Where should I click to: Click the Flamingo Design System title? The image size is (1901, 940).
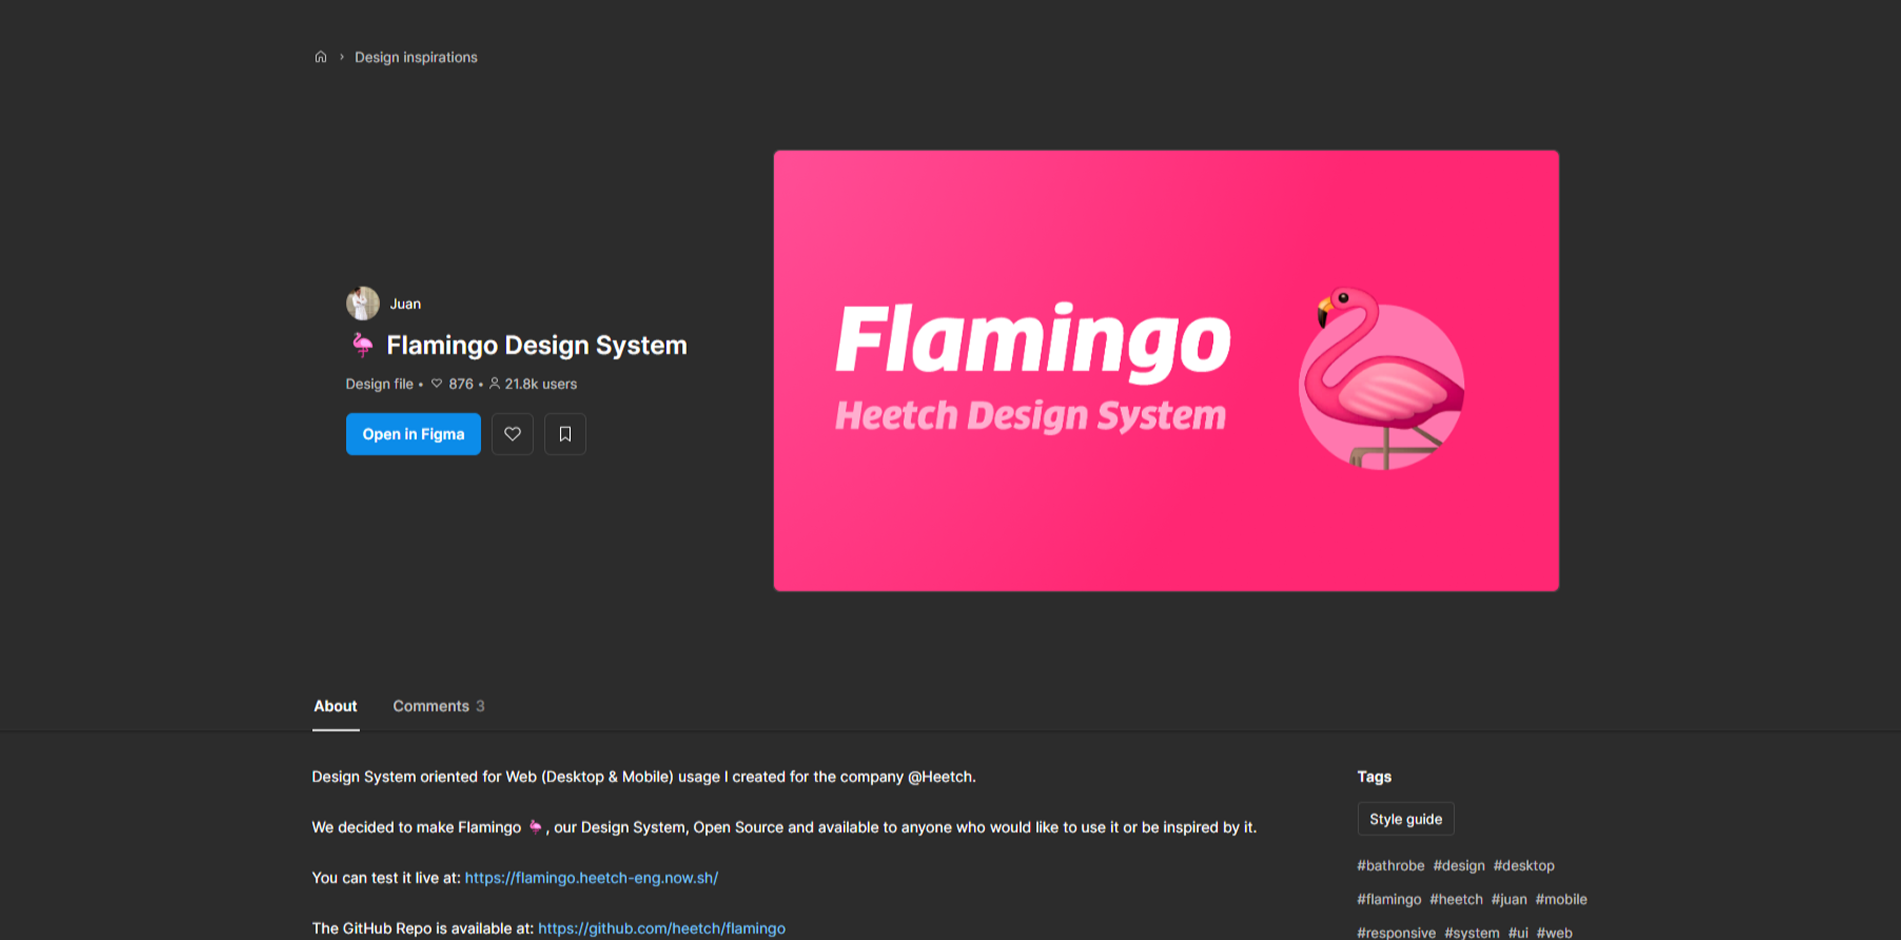[x=537, y=345]
